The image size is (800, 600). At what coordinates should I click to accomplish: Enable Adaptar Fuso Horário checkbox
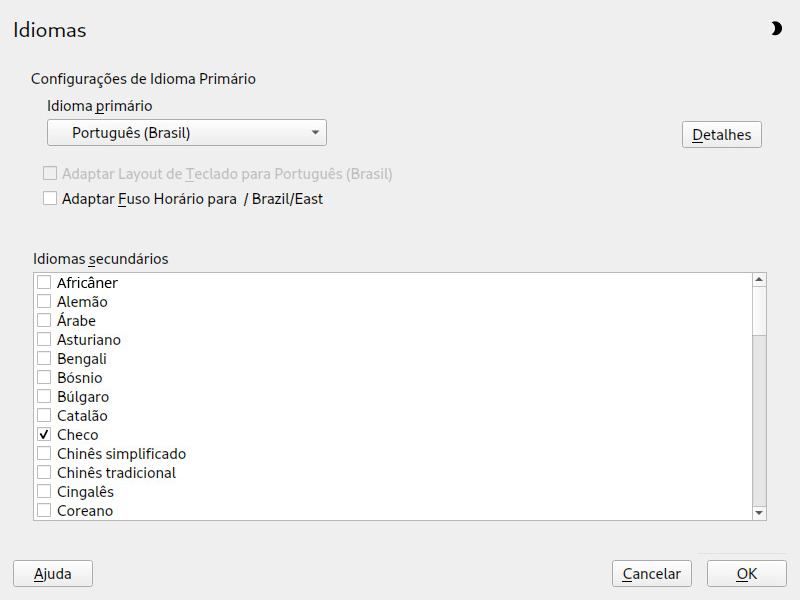50,198
